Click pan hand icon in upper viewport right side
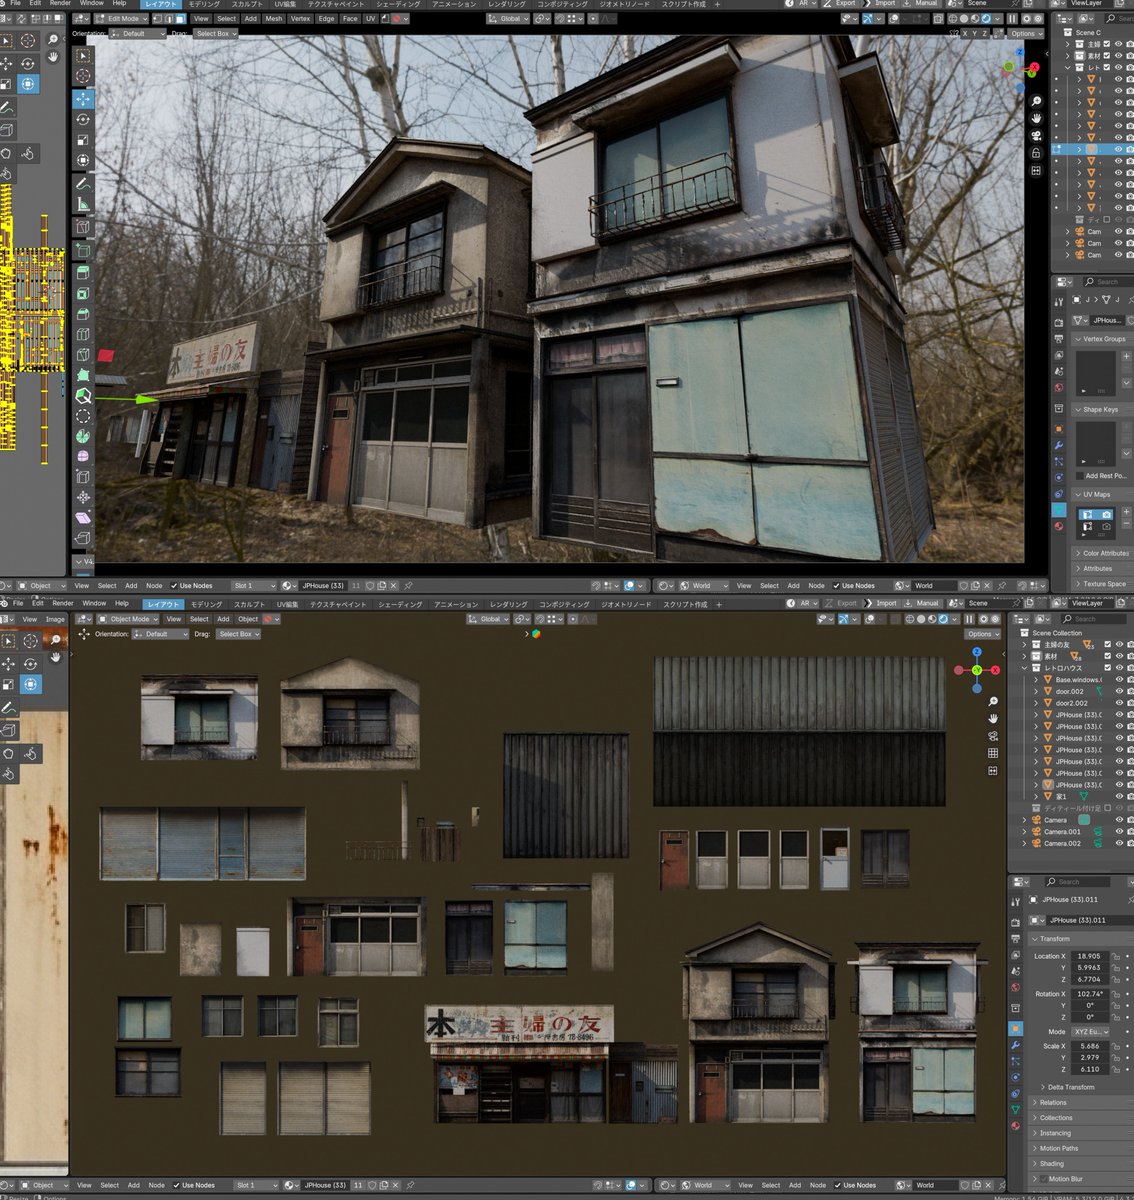 (1036, 119)
